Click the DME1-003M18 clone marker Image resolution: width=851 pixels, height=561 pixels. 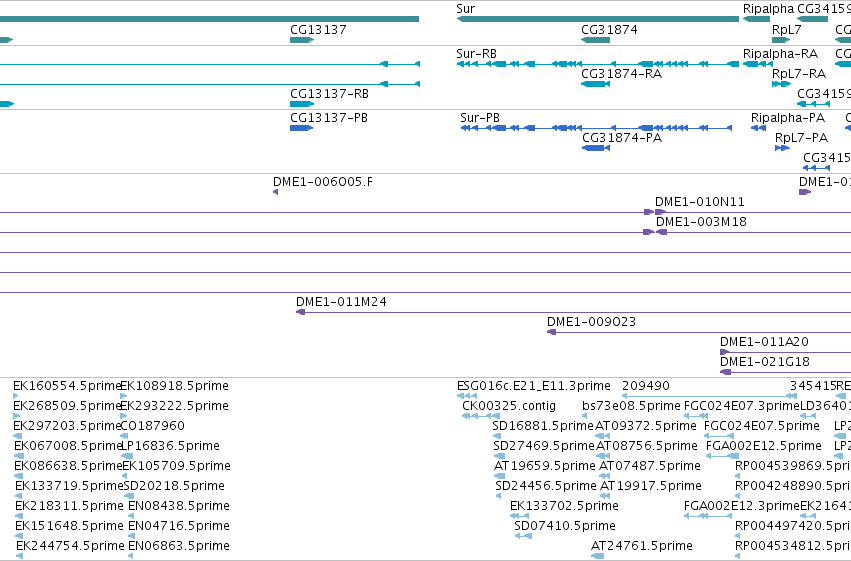pyautogui.click(x=662, y=232)
